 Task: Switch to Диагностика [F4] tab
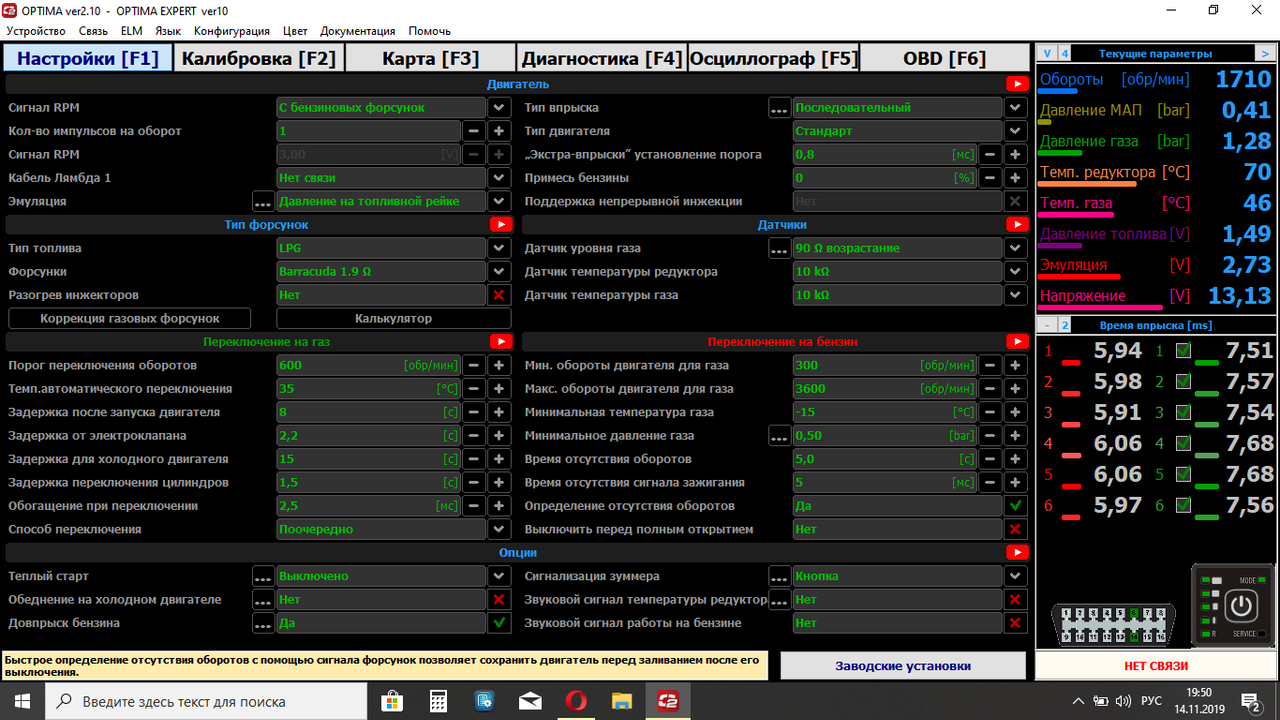pos(602,58)
